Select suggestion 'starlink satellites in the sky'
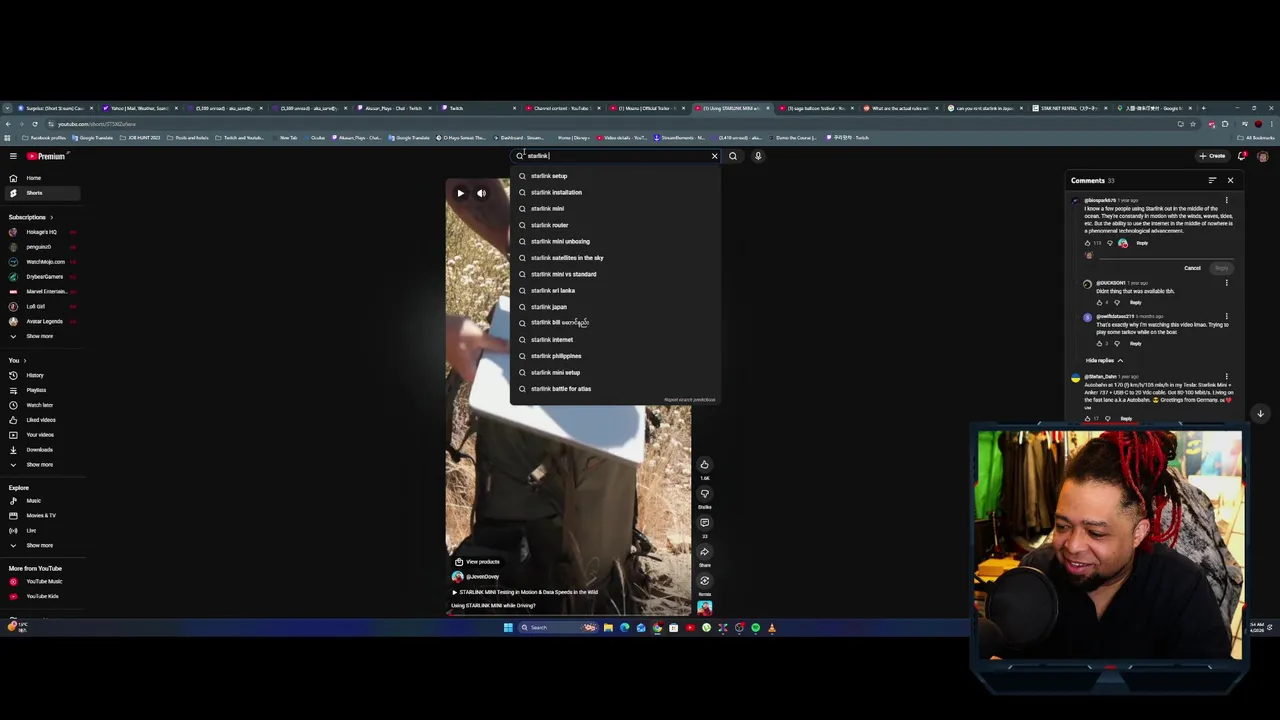 [613, 258]
